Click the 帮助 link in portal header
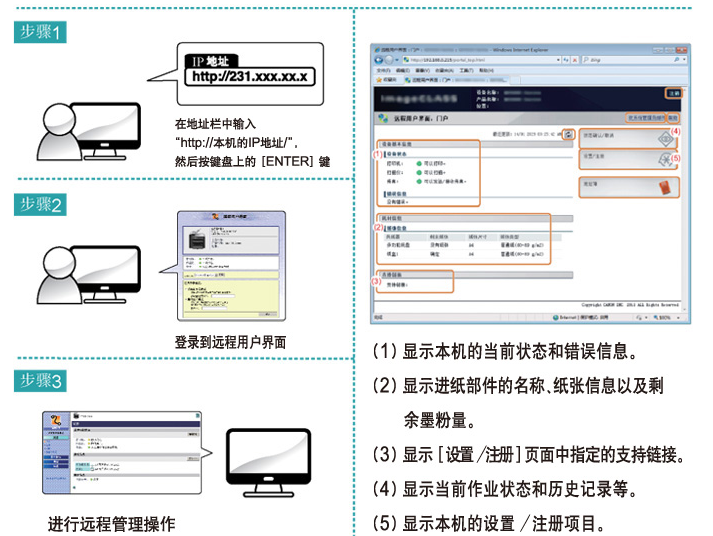This screenshot has height=536, width=713. (x=673, y=118)
